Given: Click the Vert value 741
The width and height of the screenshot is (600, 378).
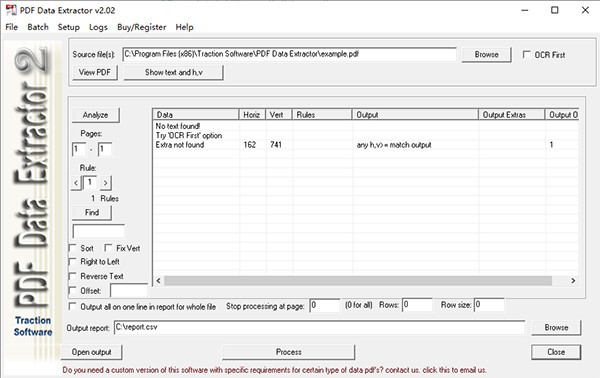Looking at the screenshot, I should [276, 145].
